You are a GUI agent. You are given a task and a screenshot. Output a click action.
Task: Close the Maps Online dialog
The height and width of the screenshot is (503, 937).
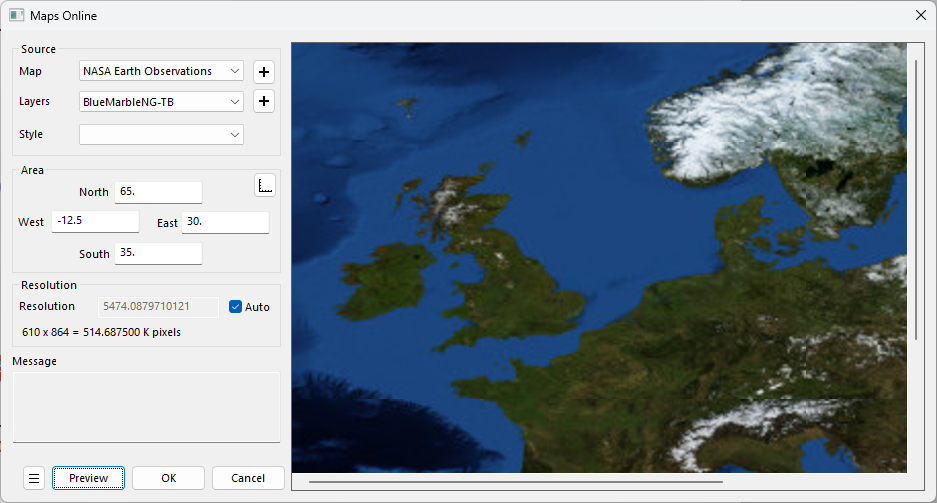[x=921, y=16]
